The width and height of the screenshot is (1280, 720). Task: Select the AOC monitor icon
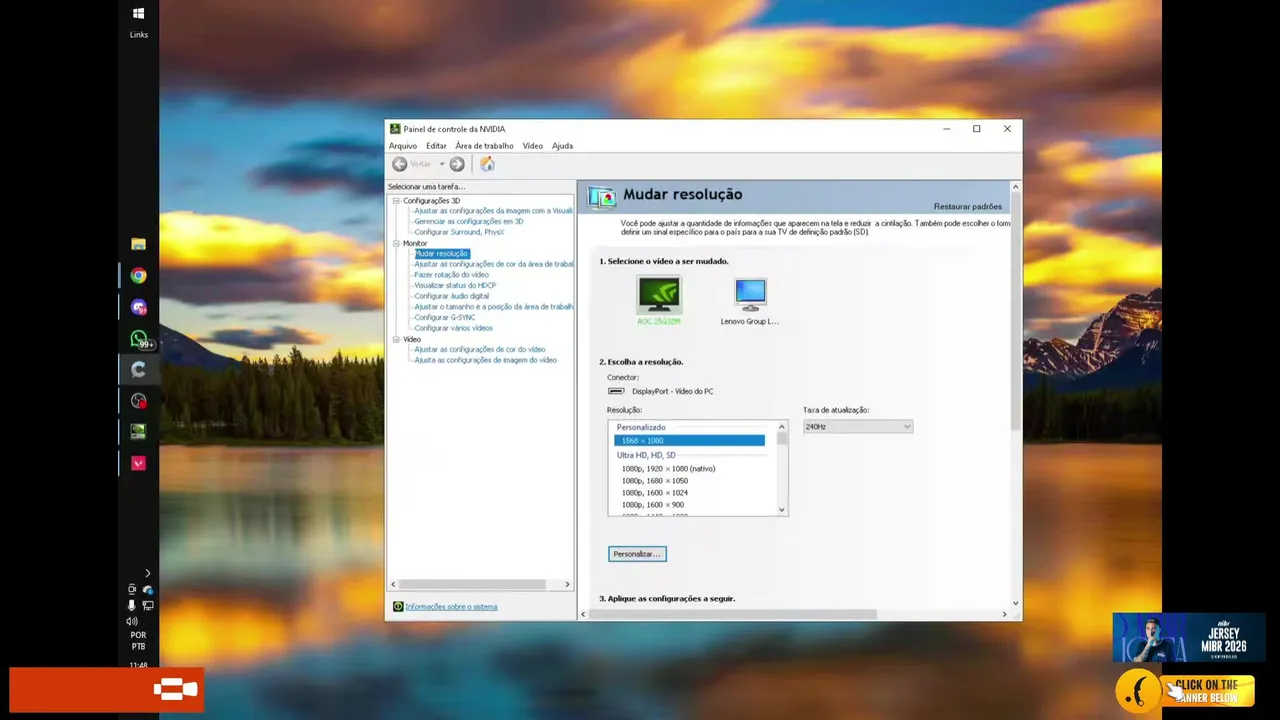tap(659, 294)
